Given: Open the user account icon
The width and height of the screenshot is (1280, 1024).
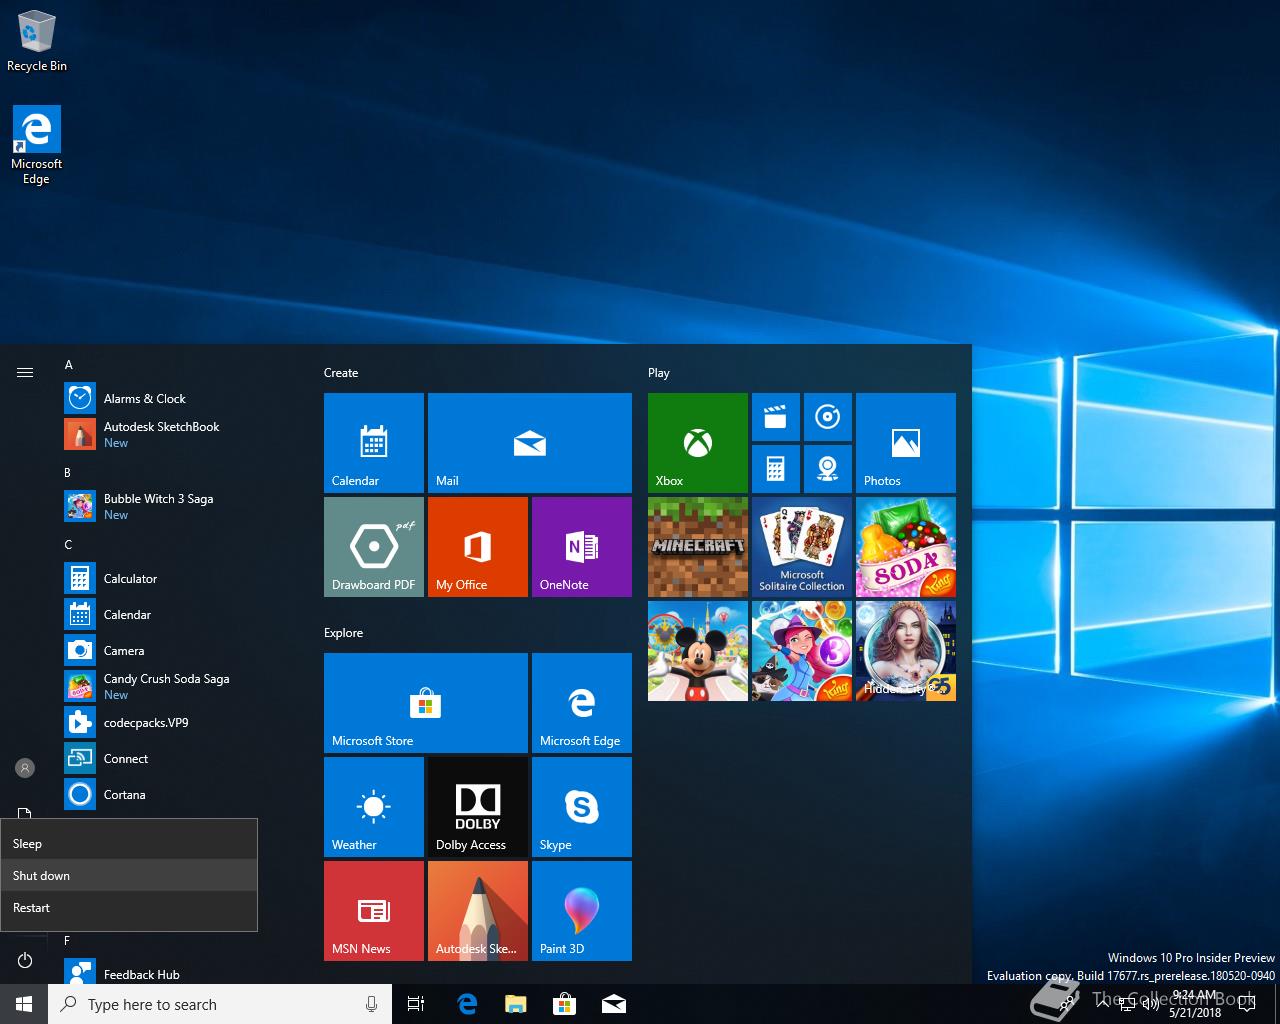Looking at the screenshot, I should click(25, 768).
